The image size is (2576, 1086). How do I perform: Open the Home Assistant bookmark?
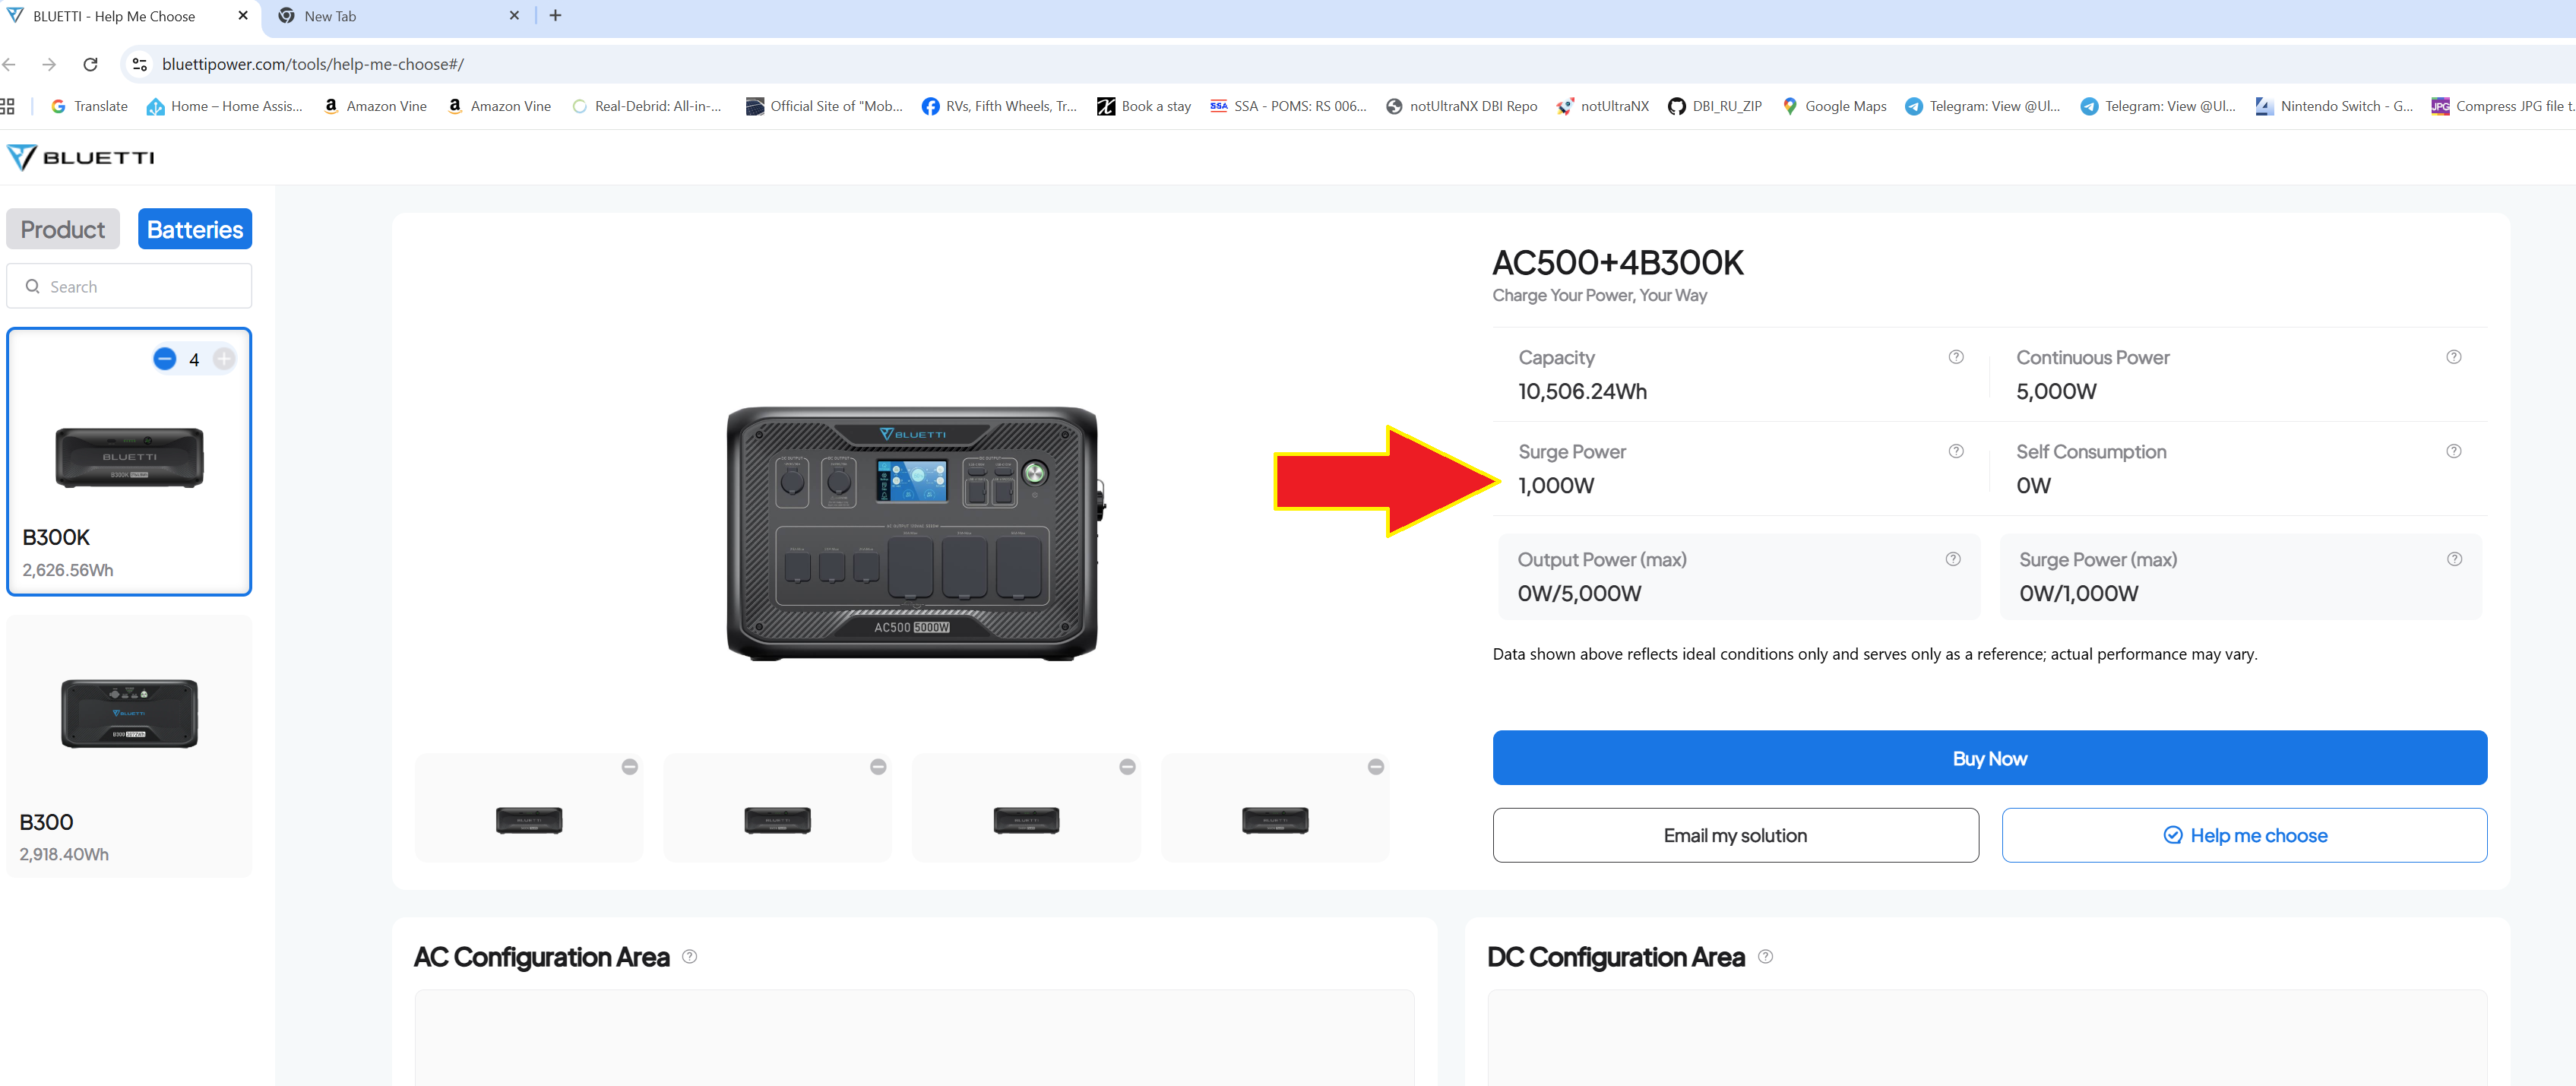tap(225, 106)
